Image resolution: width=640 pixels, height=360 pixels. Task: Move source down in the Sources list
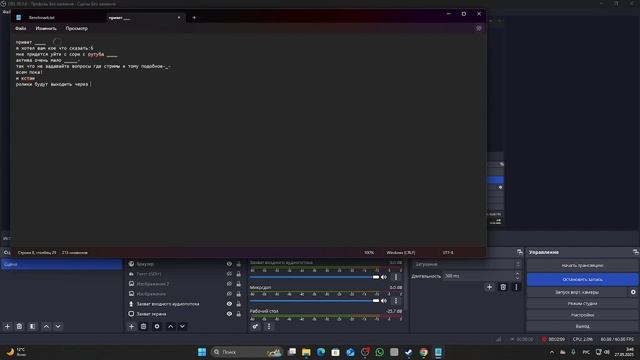tap(182, 327)
